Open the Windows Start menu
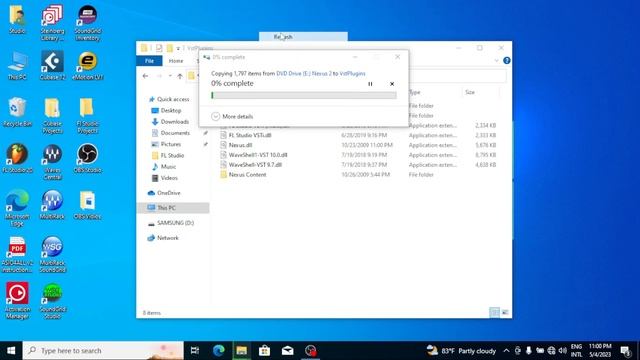Screen dimensions: 640x360 [11, 351]
